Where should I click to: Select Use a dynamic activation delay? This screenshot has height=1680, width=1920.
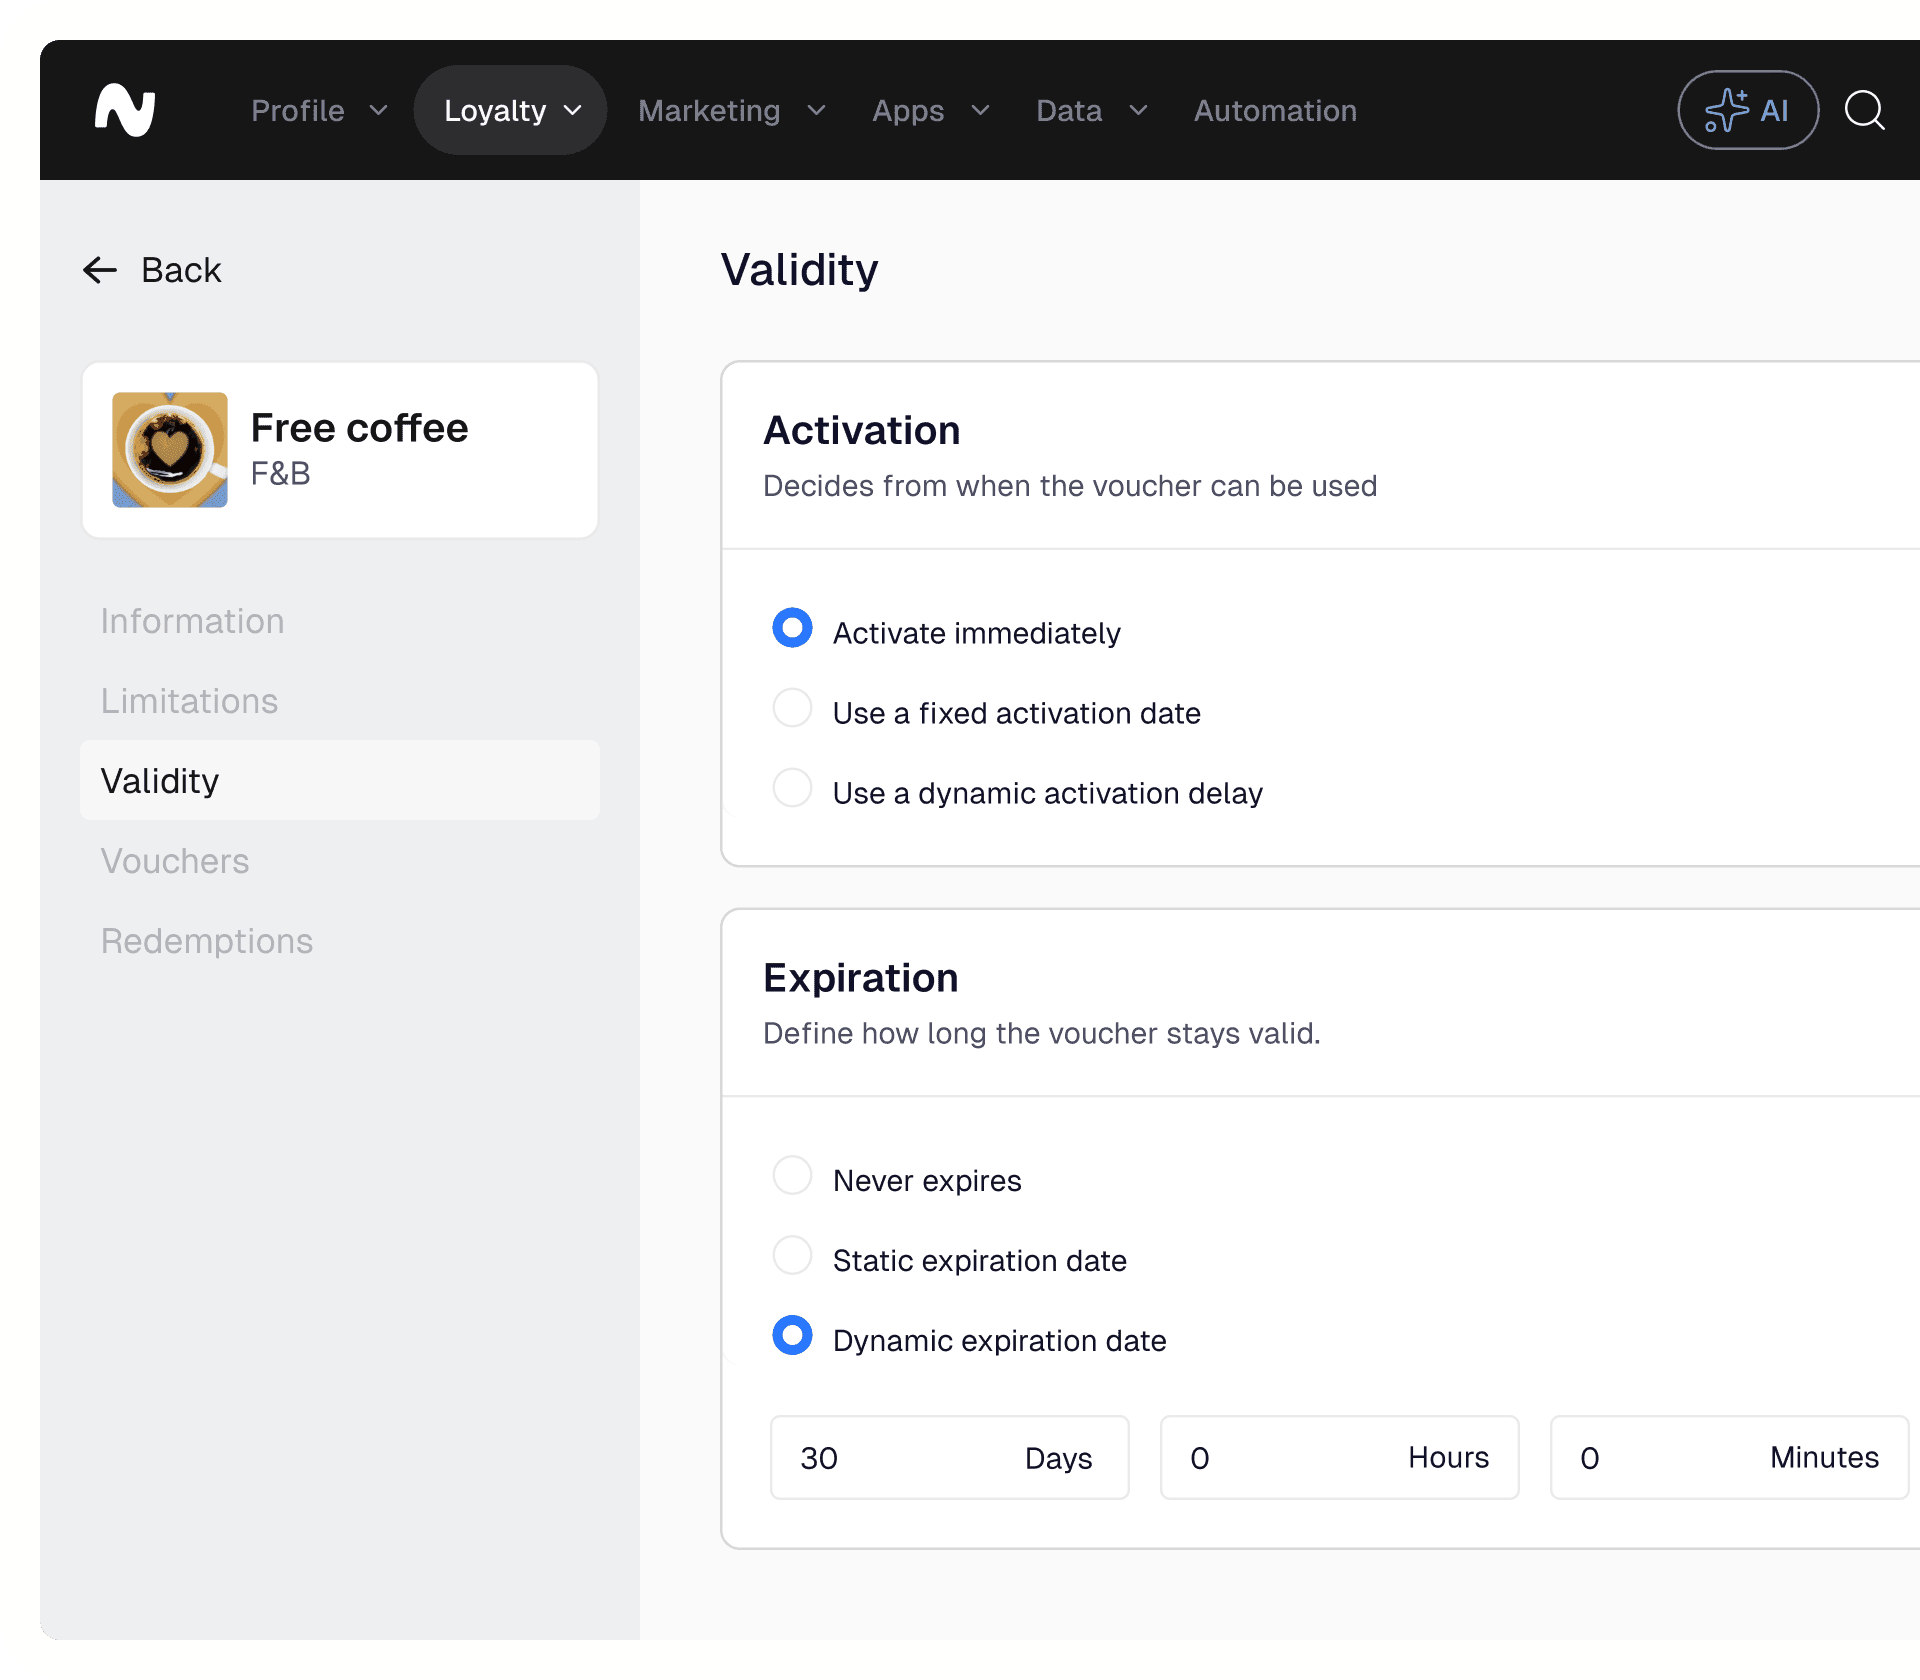792,789
